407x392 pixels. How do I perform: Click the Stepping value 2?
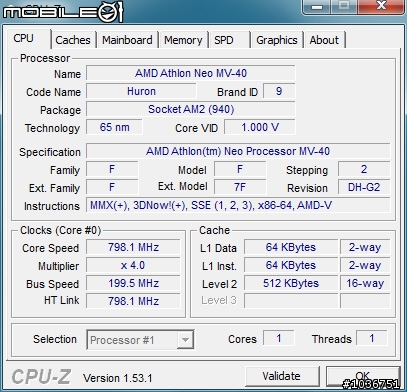coord(364,169)
